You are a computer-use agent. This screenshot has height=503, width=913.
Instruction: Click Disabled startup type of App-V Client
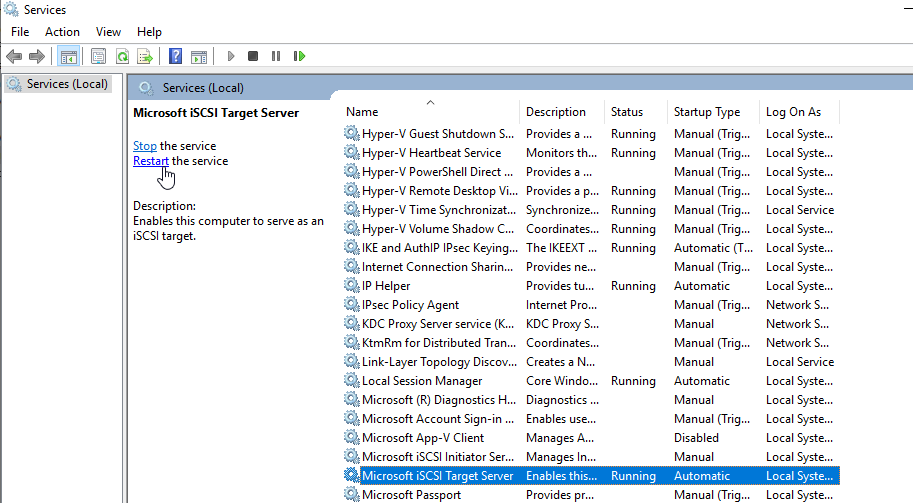click(x=696, y=438)
